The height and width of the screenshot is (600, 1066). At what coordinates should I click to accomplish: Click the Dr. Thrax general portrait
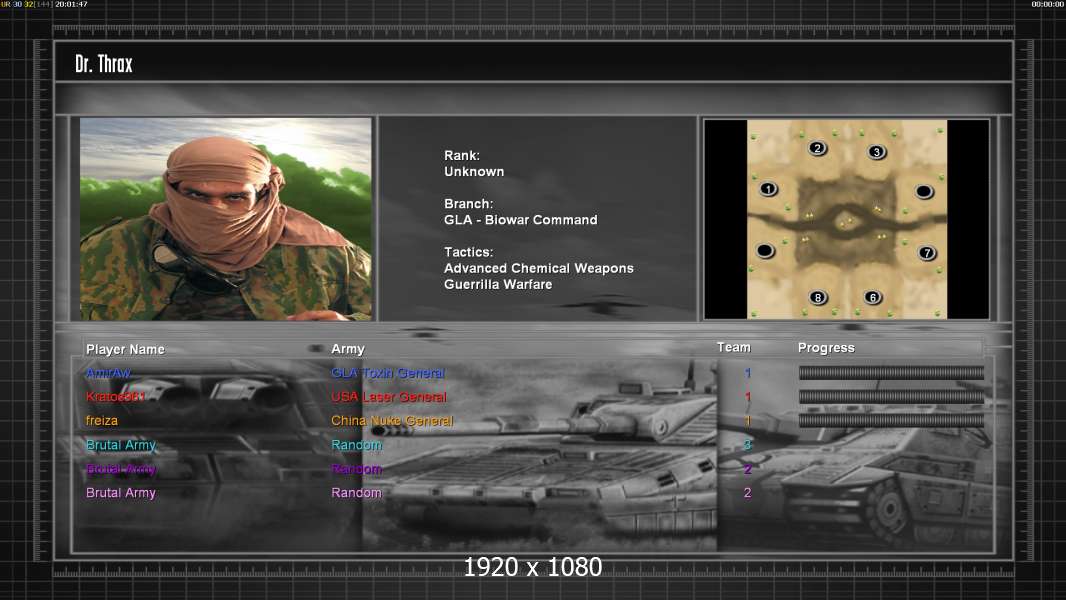point(226,219)
